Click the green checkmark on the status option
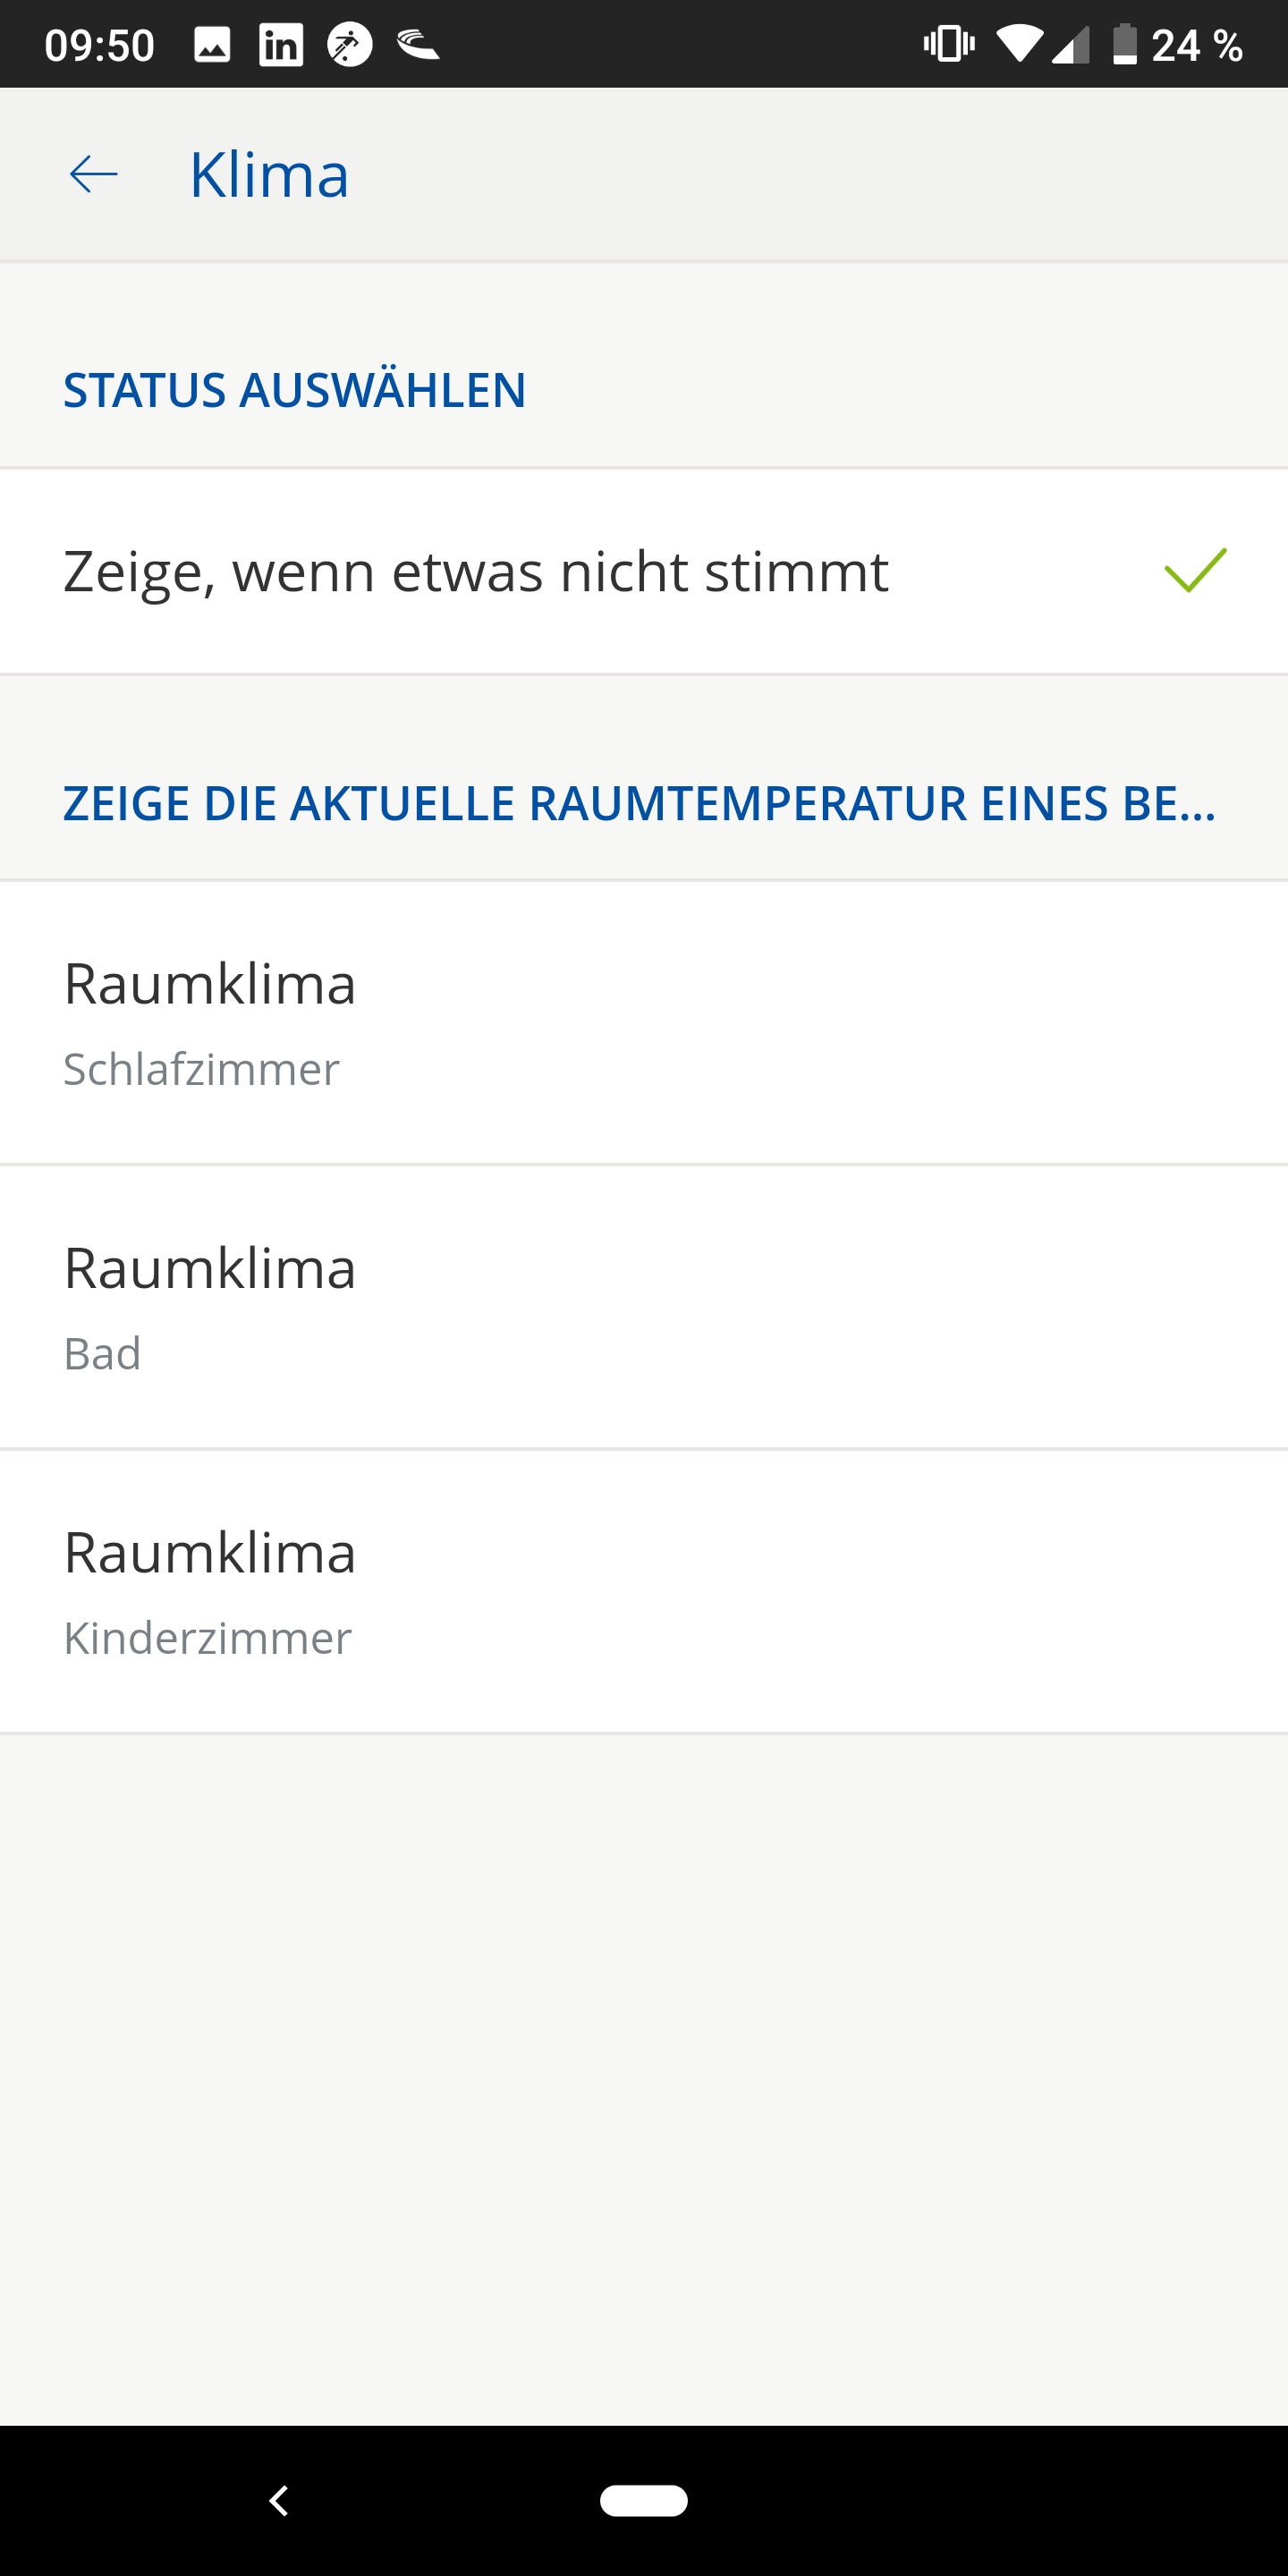This screenshot has height=2576, width=1288. click(x=1195, y=571)
